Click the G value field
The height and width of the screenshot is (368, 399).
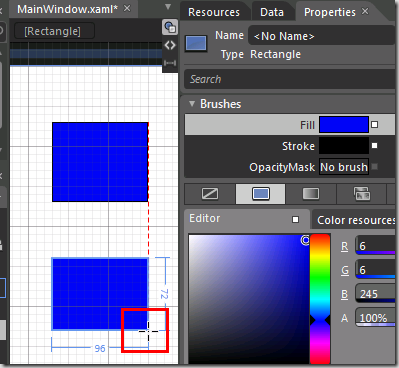(375, 270)
